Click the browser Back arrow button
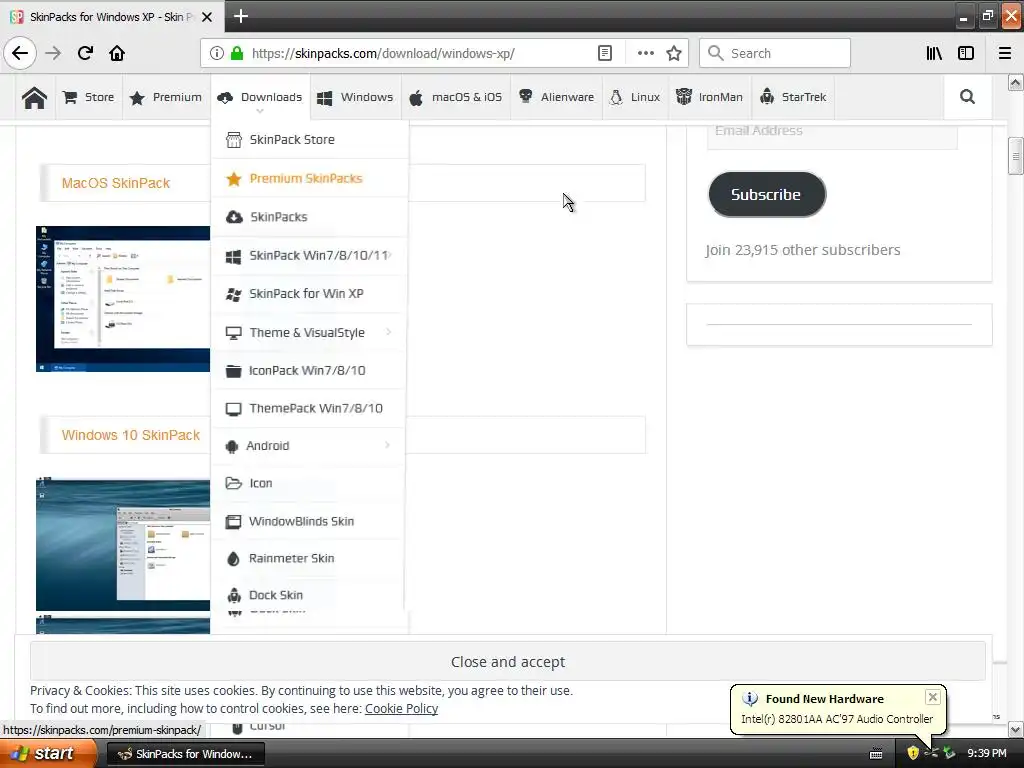The width and height of the screenshot is (1024, 768). click(20, 53)
